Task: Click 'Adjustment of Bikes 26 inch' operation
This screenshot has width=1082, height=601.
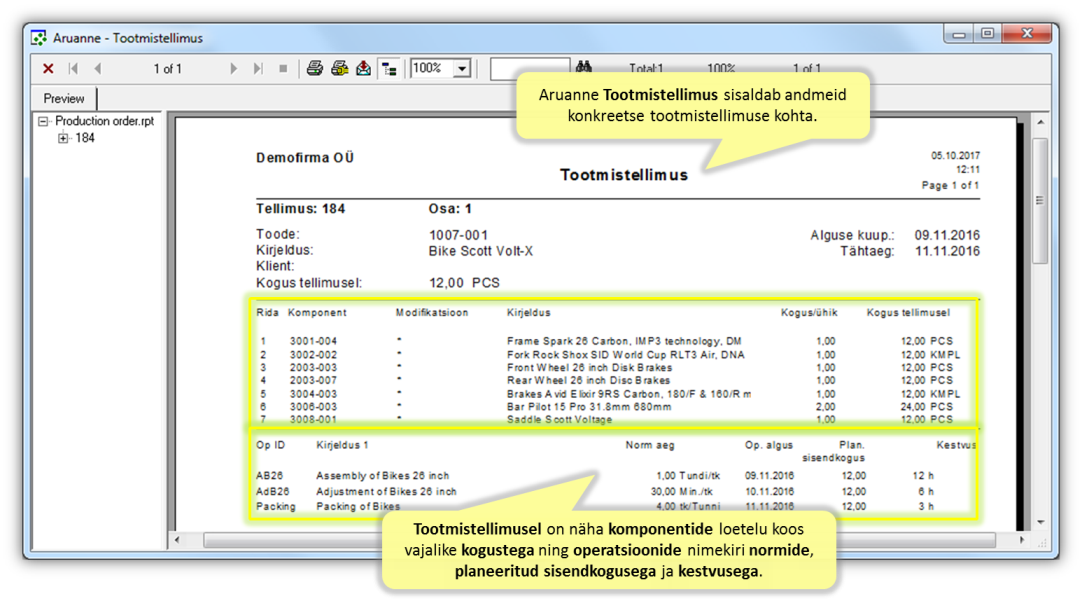Action: pyautogui.click(x=386, y=492)
